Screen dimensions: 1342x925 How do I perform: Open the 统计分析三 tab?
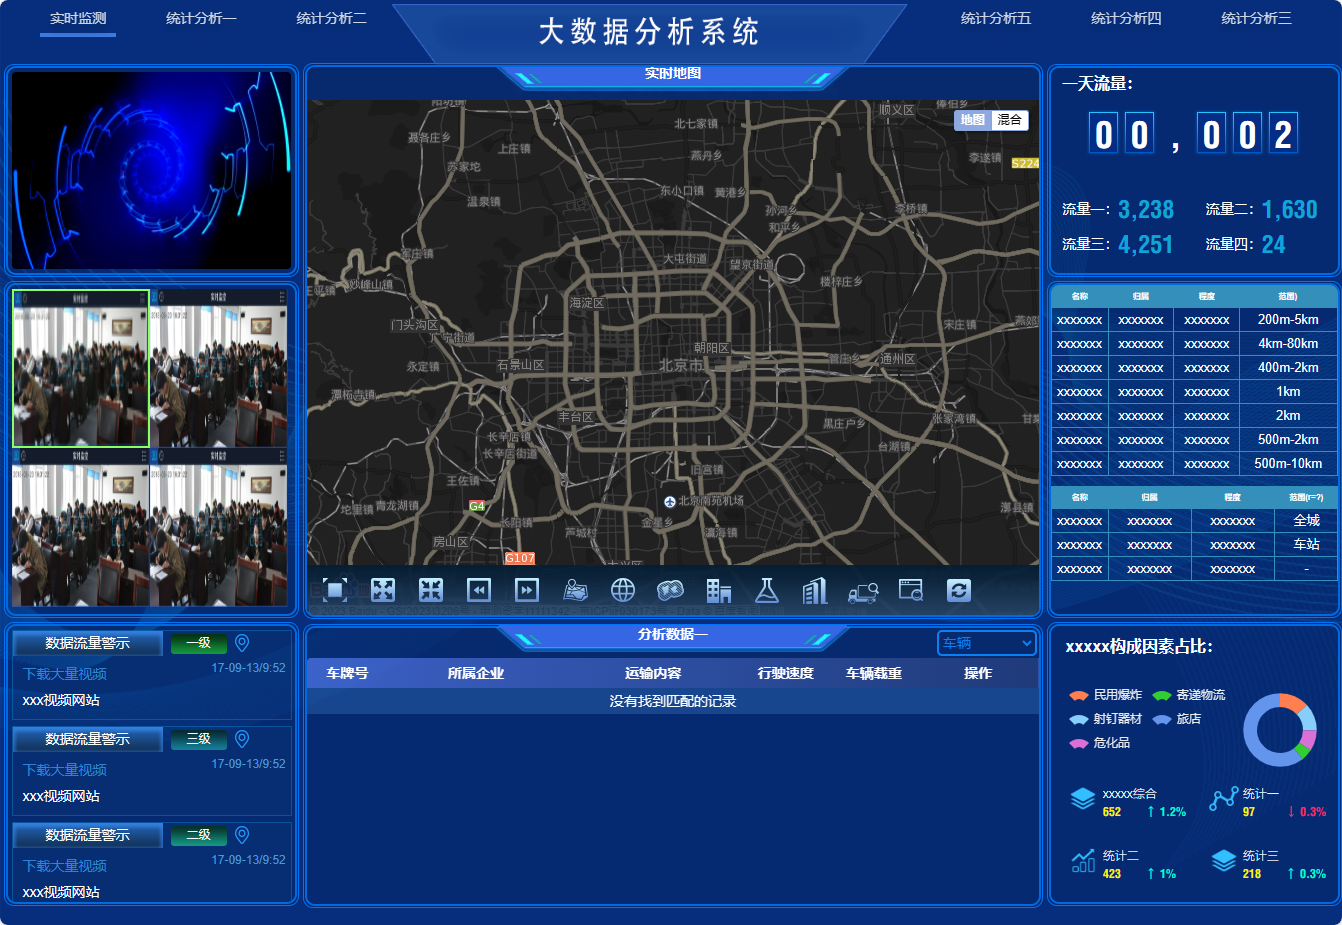tap(1256, 19)
